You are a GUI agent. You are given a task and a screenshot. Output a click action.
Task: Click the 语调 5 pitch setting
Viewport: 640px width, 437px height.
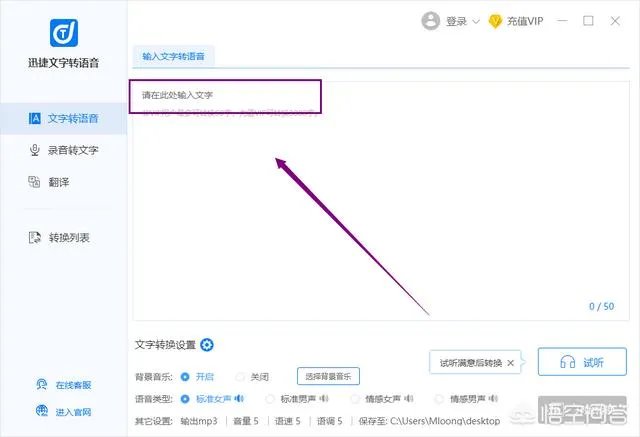(330, 421)
